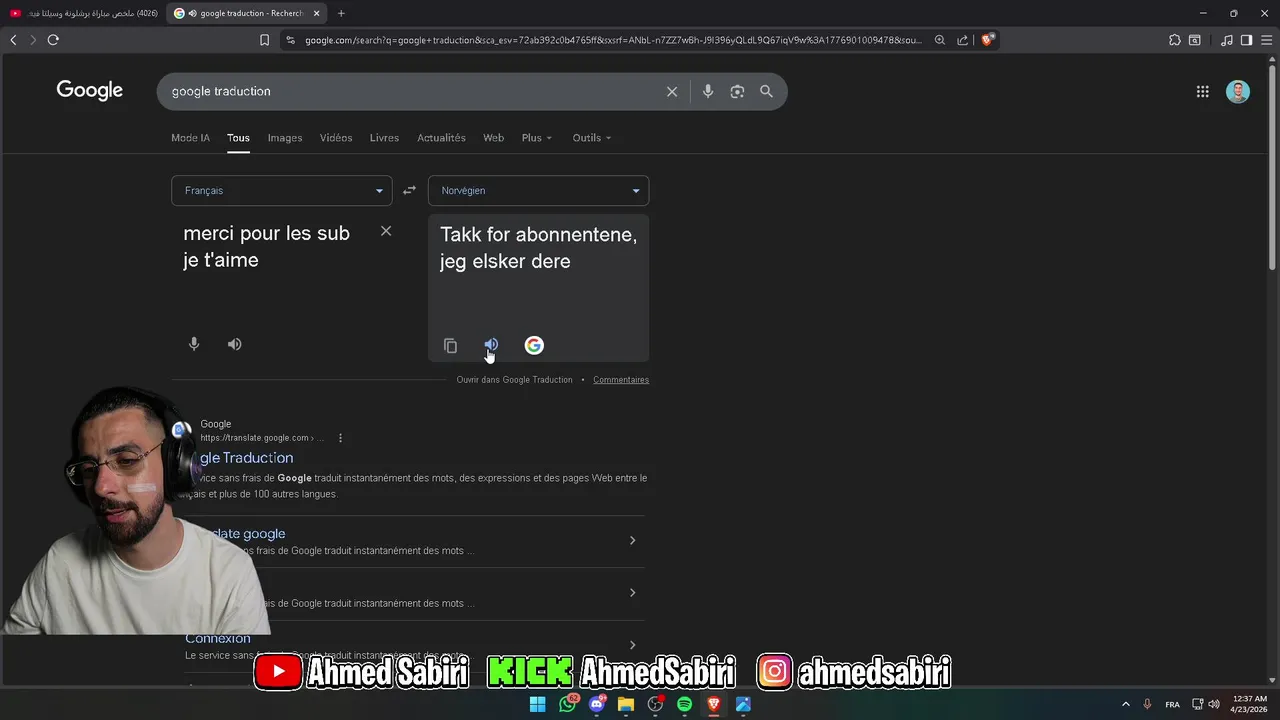
Task: Click the Google G icon under translation
Action: pos(534,345)
